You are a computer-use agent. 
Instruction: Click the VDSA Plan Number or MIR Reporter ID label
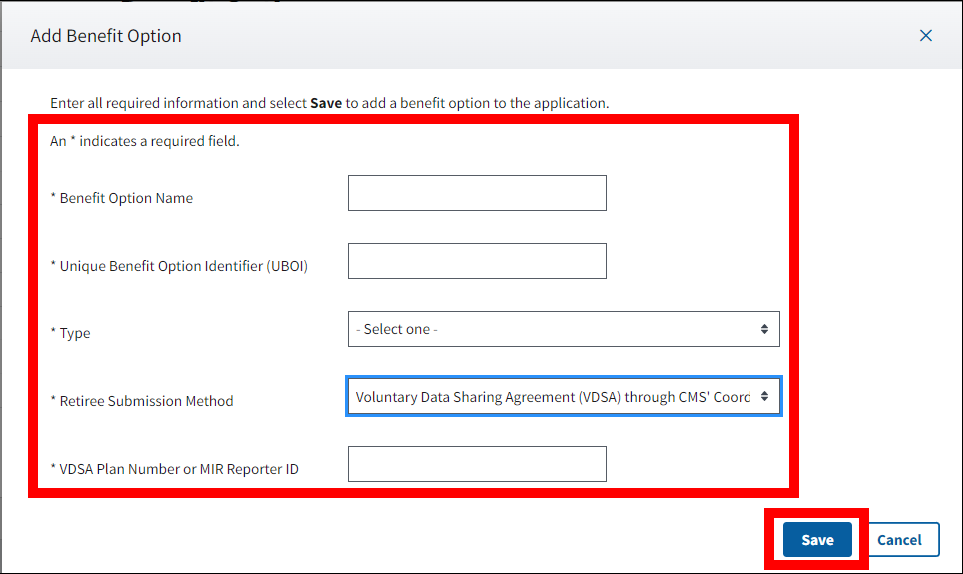click(x=178, y=468)
